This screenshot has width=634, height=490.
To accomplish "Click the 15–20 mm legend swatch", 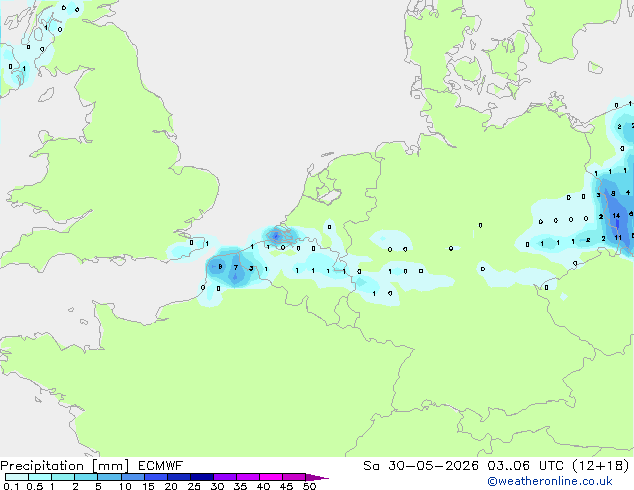I will 156,477.
